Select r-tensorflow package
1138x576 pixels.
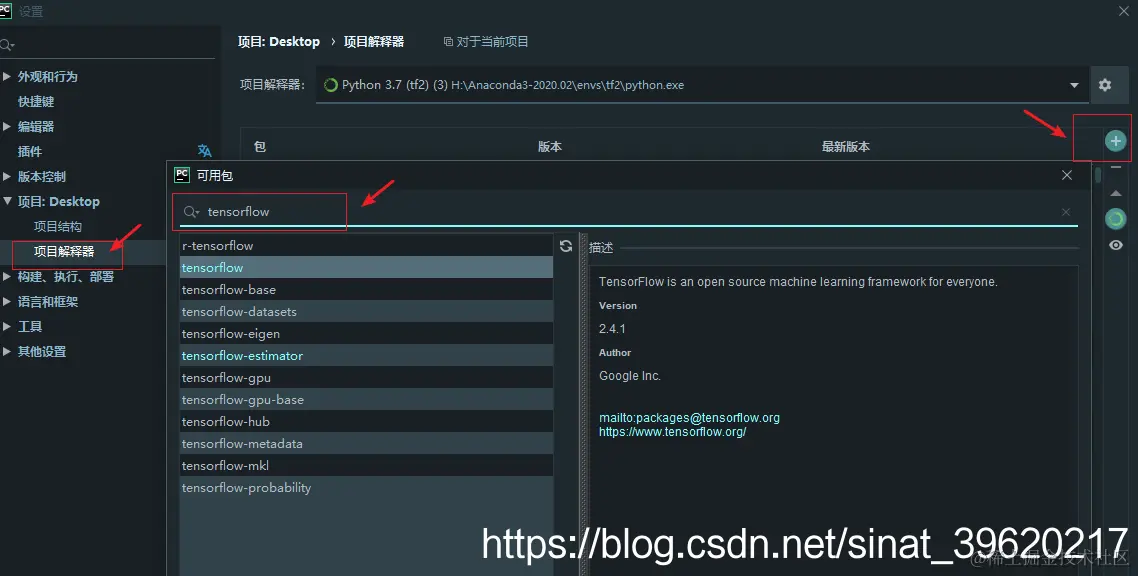(x=367, y=246)
